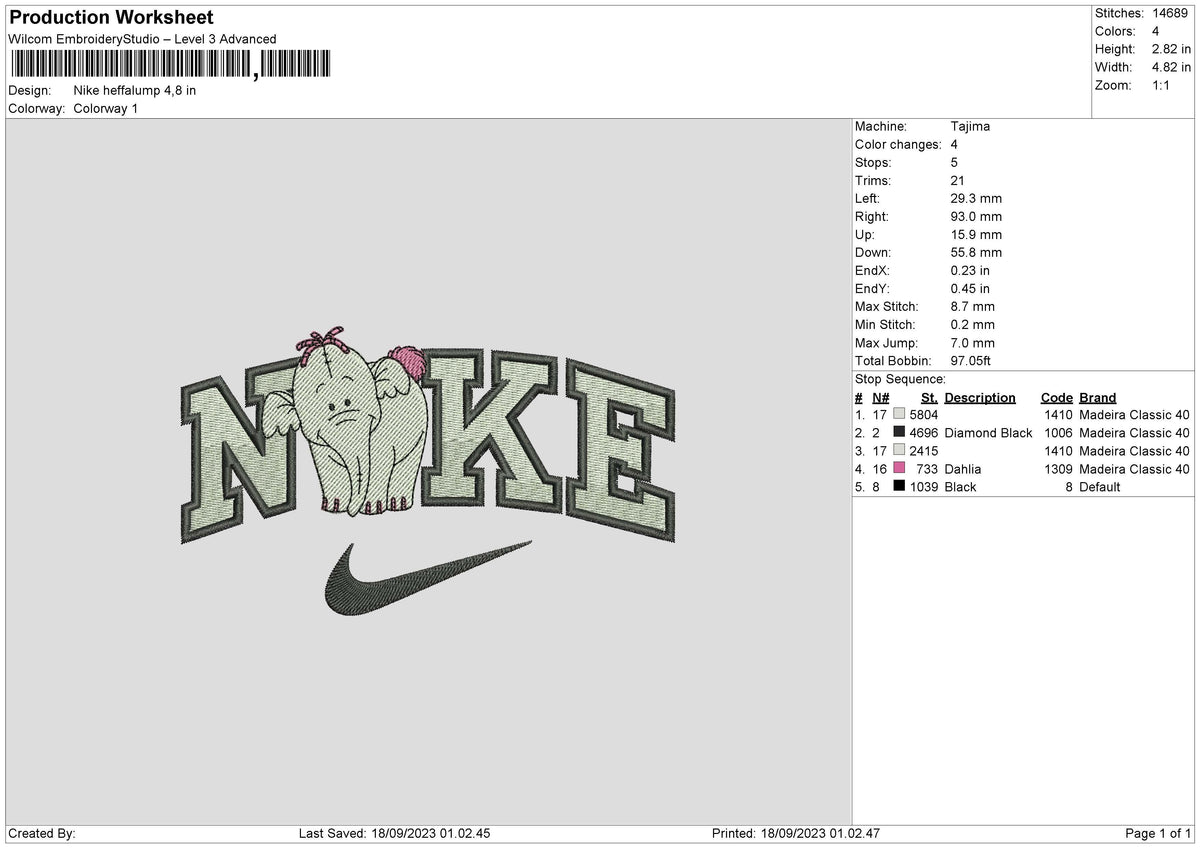1200x848 pixels.
Task: Select the Color changes value
Action: 954,145
